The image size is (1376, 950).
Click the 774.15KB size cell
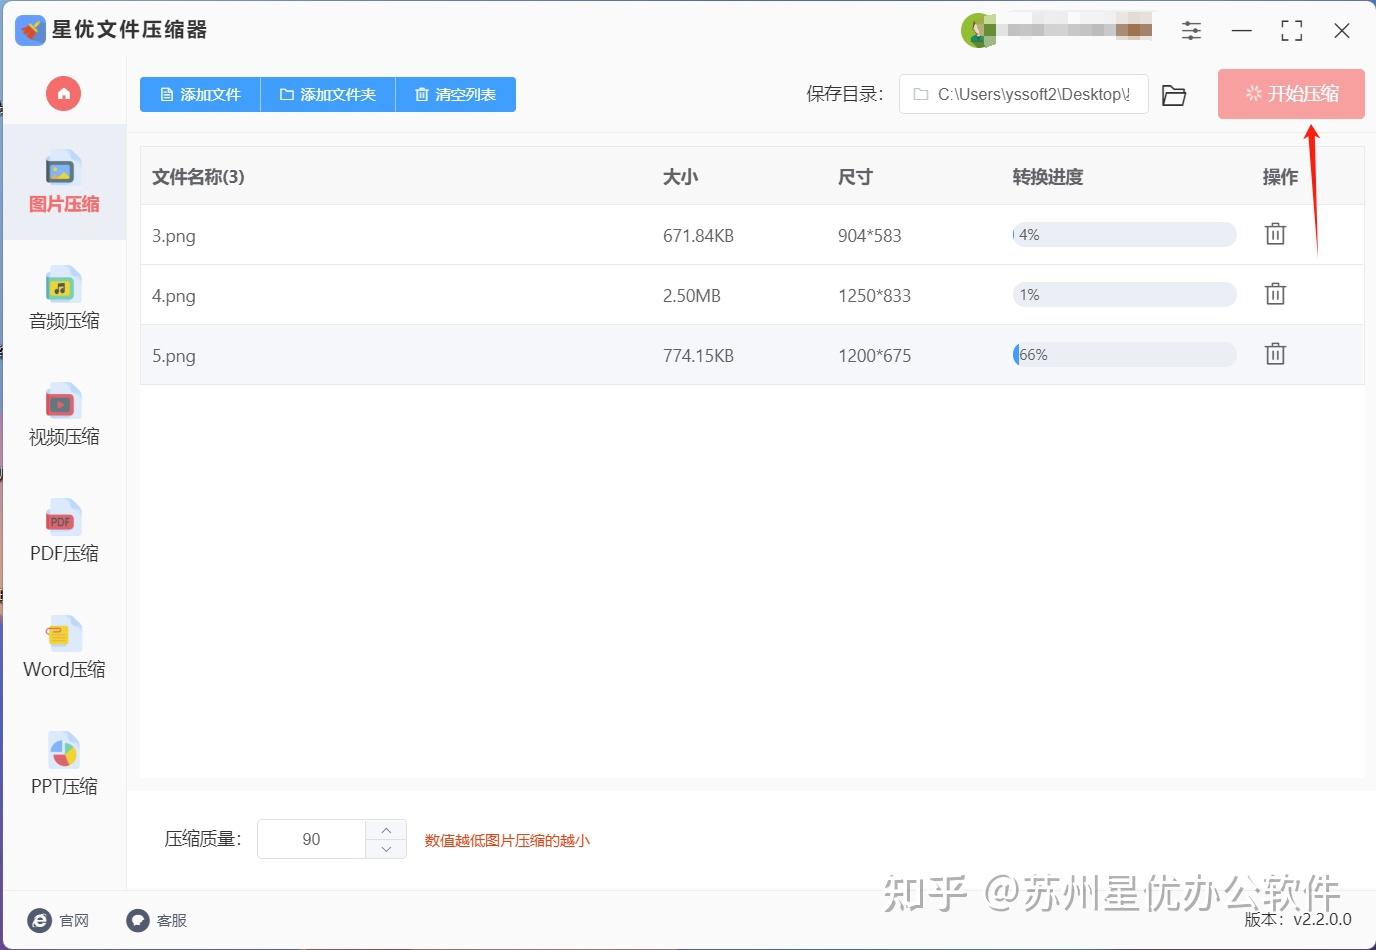[698, 356]
